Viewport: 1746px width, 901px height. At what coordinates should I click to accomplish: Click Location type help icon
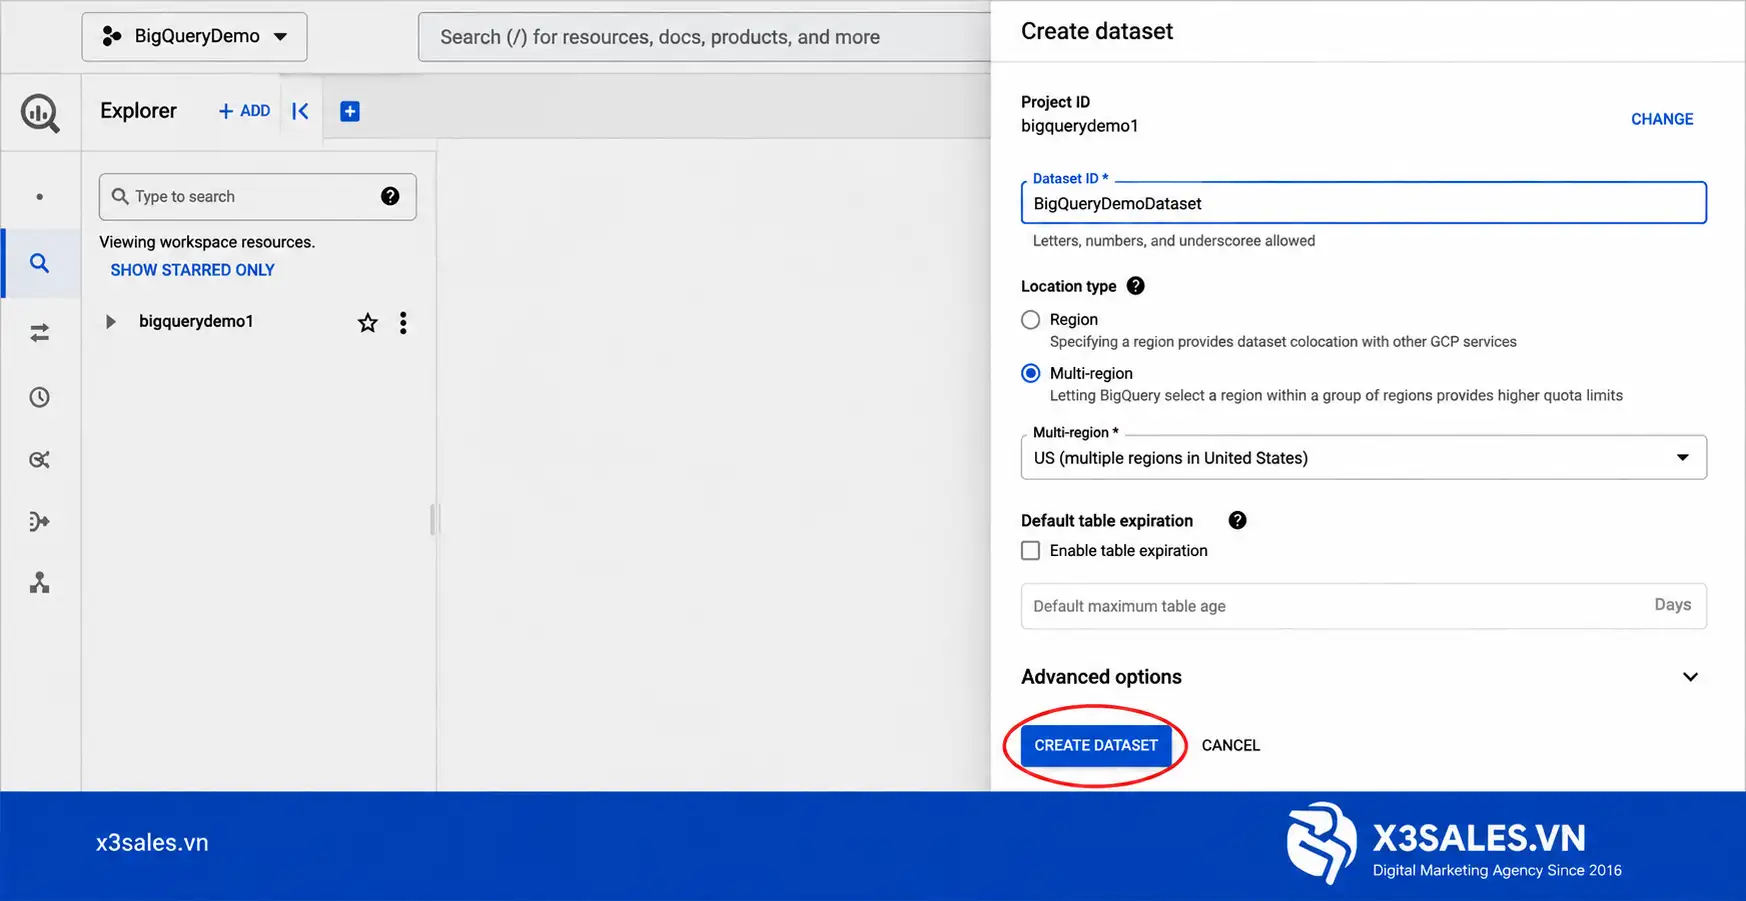[x=1135, y=286]
